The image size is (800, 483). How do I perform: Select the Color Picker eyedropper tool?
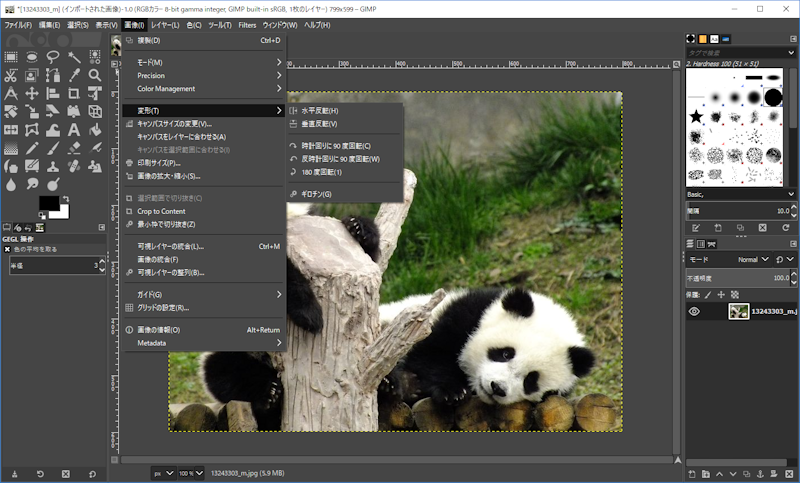tap(74, 75)
